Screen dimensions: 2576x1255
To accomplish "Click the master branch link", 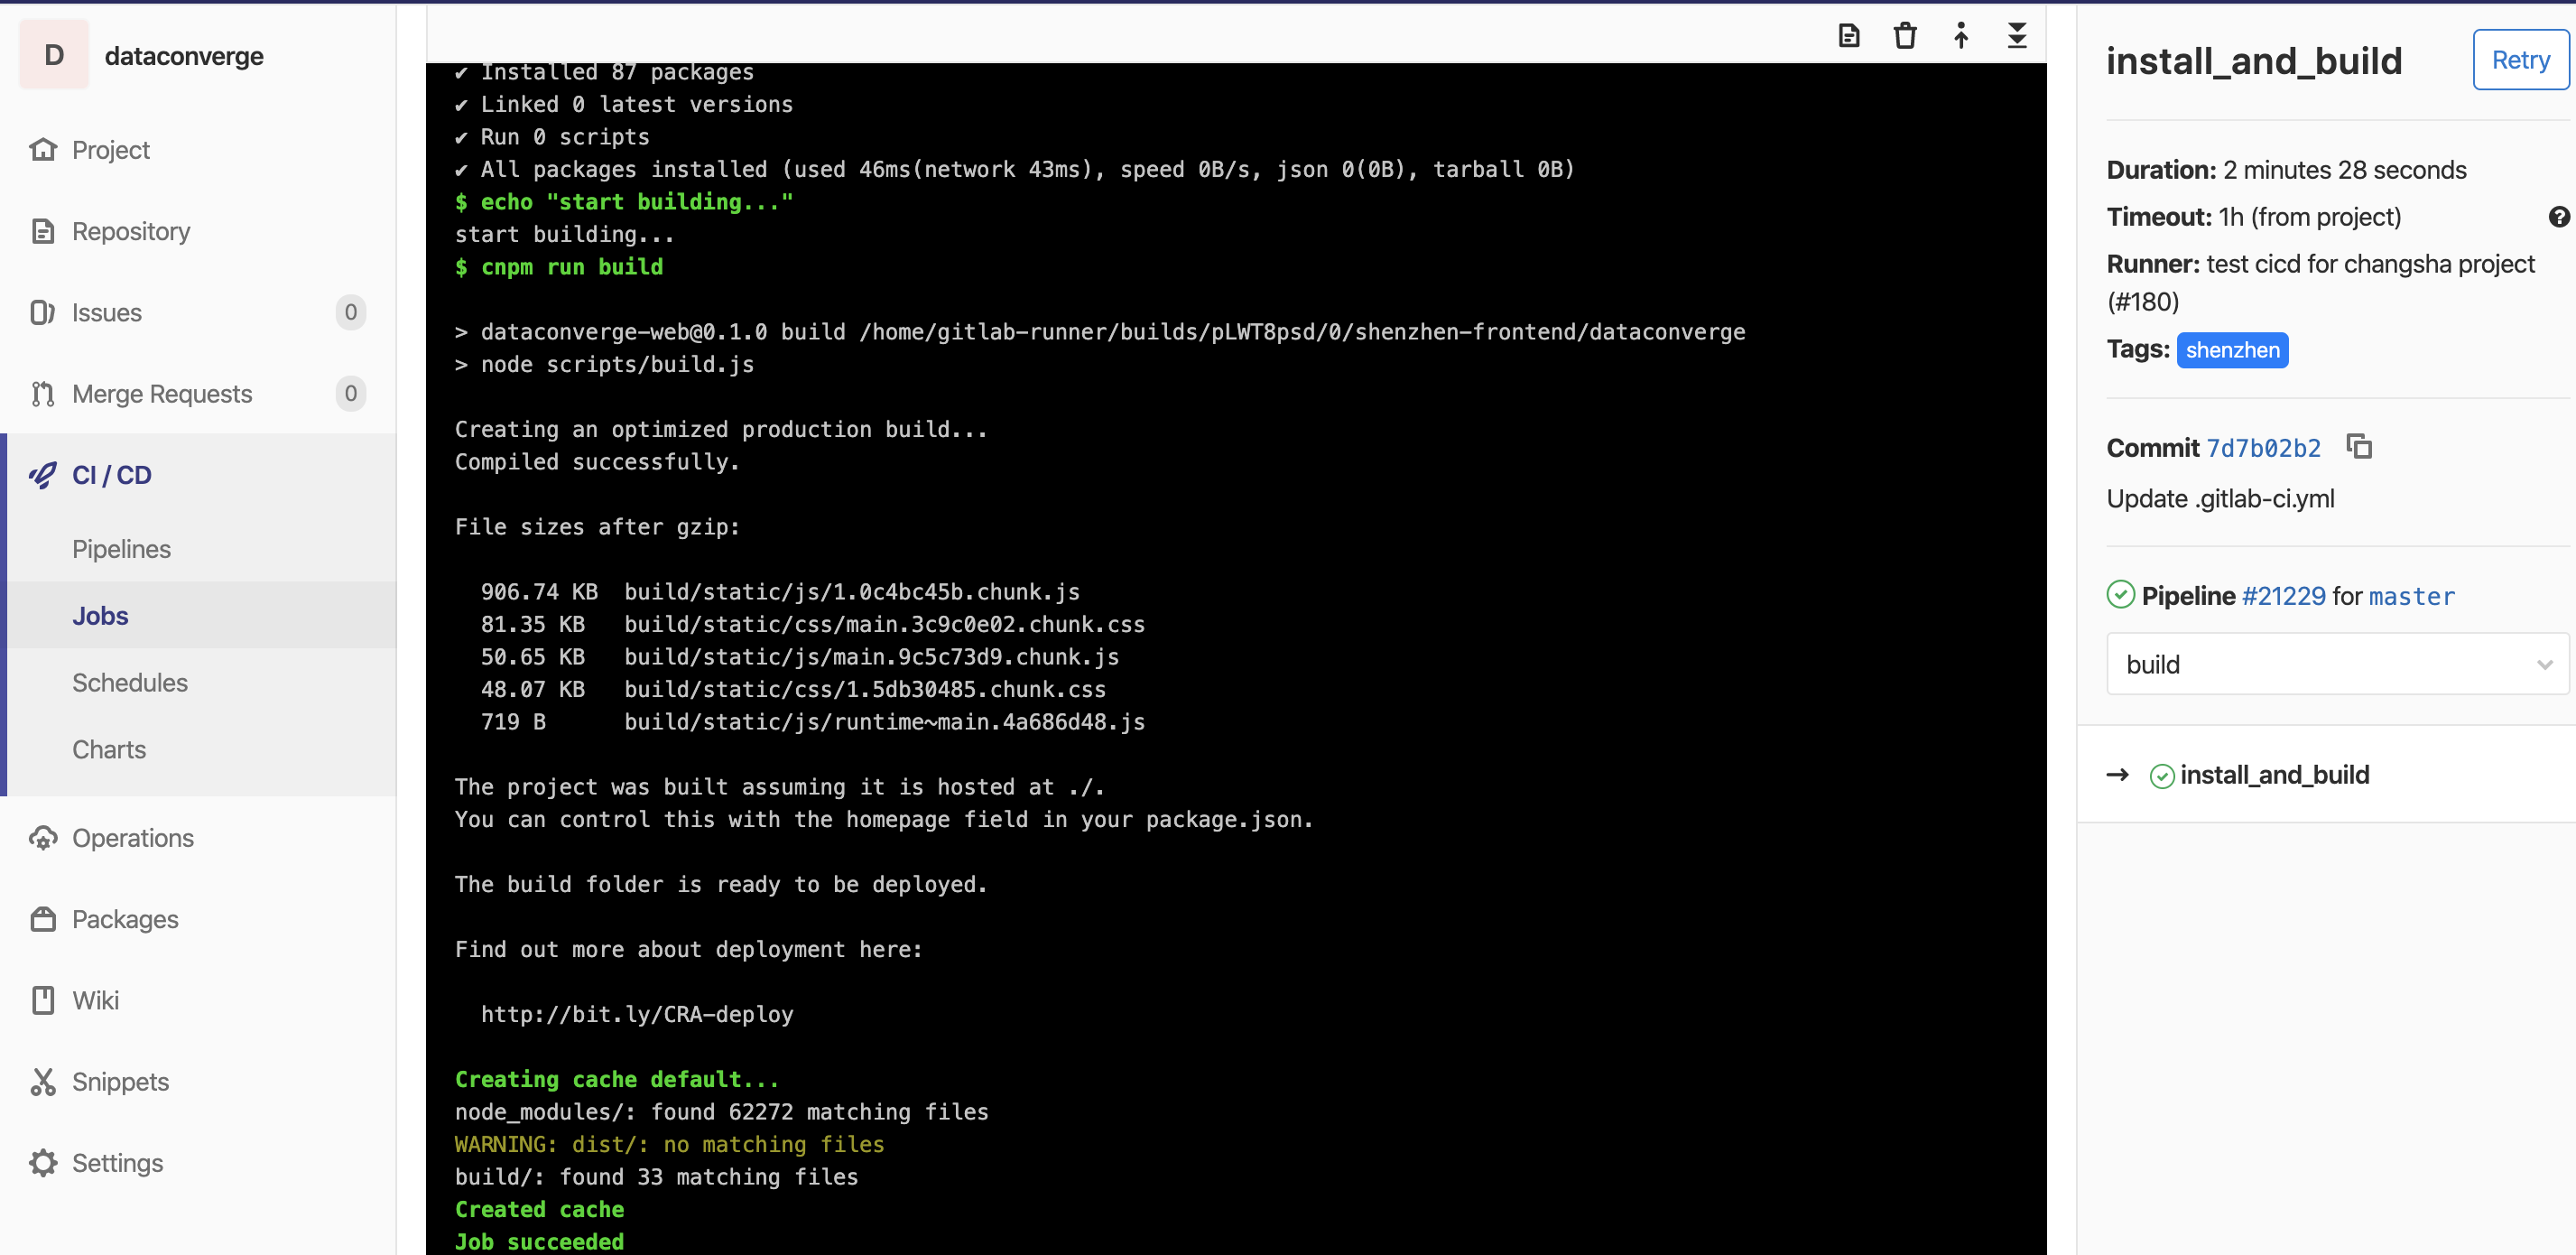I will point(2411,596).
